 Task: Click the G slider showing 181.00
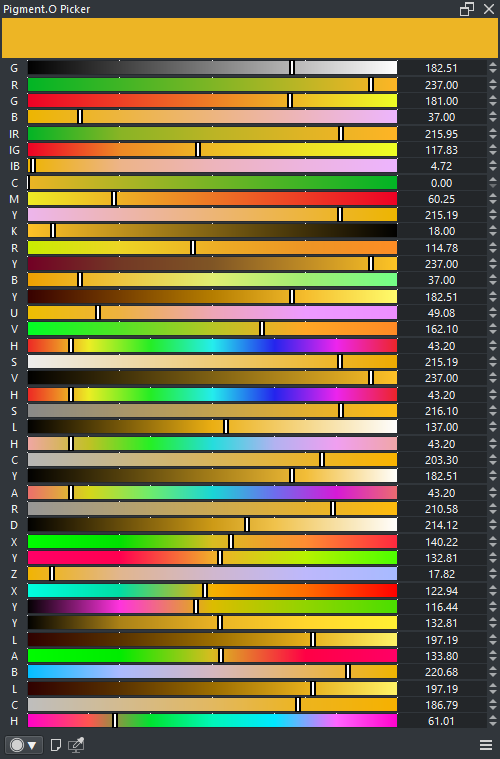[x=212, y=101]
